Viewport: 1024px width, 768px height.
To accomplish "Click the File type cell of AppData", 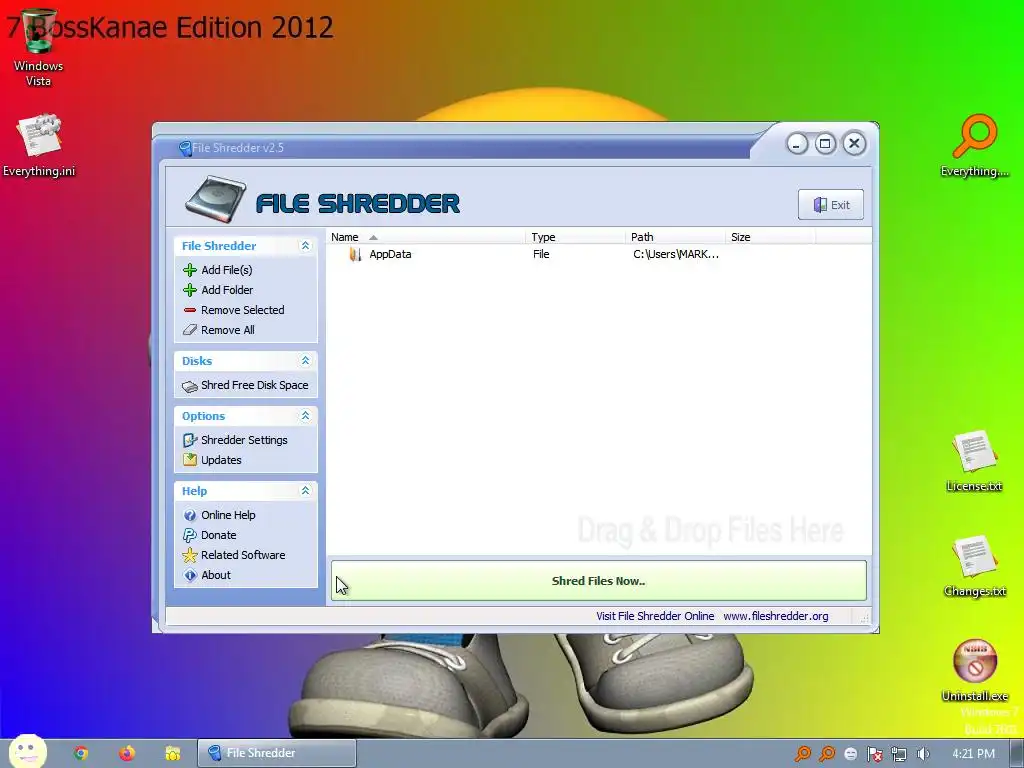I will tap(541, 254).
